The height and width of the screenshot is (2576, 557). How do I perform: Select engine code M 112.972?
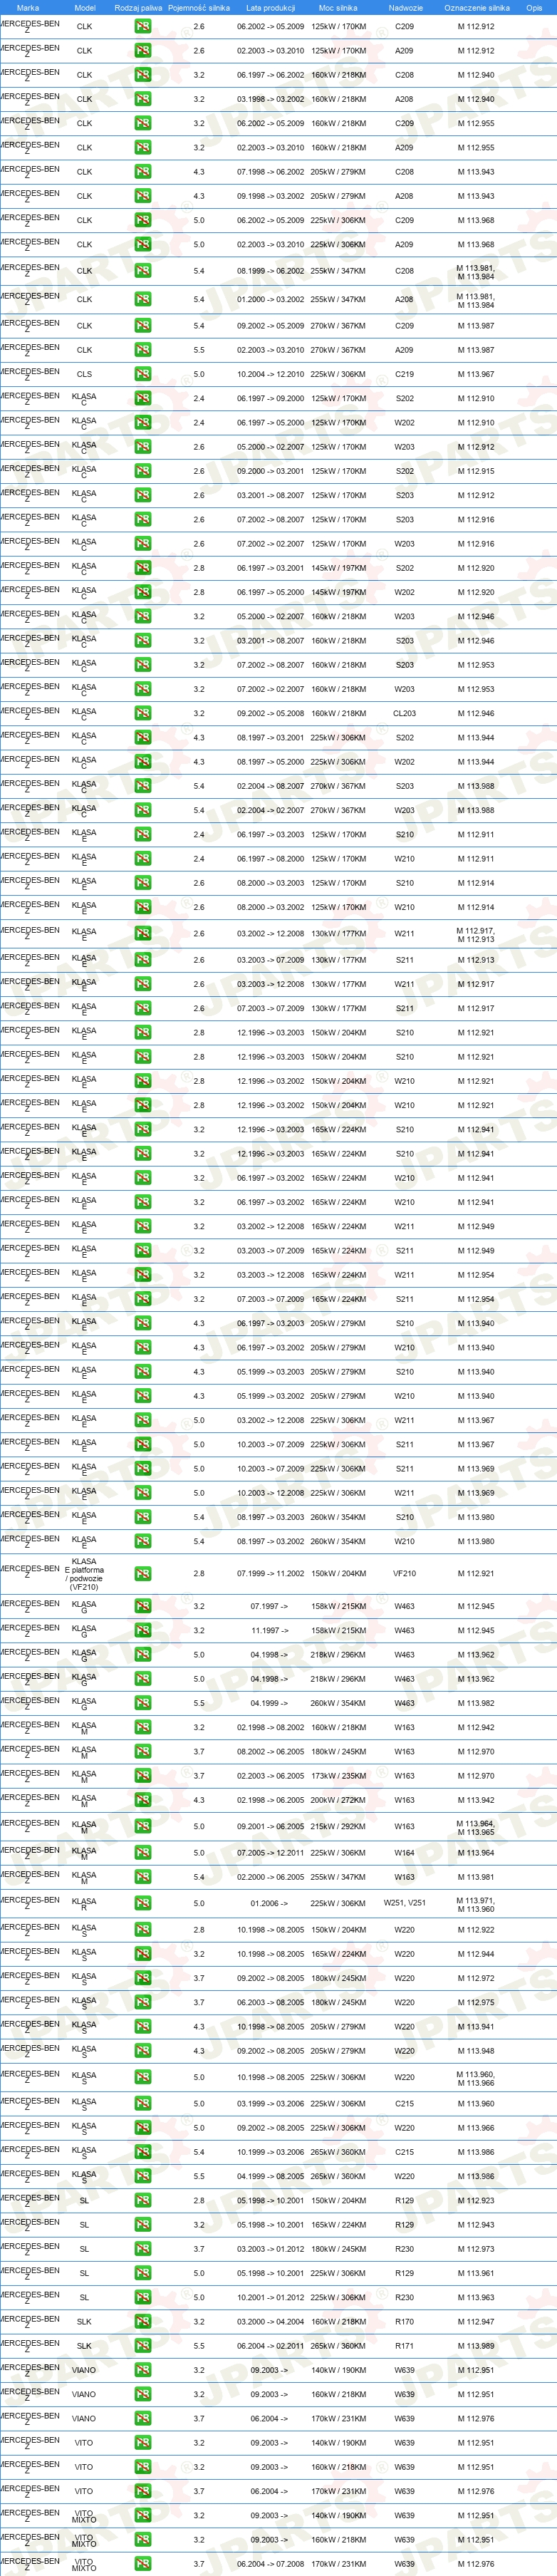pyautogui.click(x=476, y=1978)
